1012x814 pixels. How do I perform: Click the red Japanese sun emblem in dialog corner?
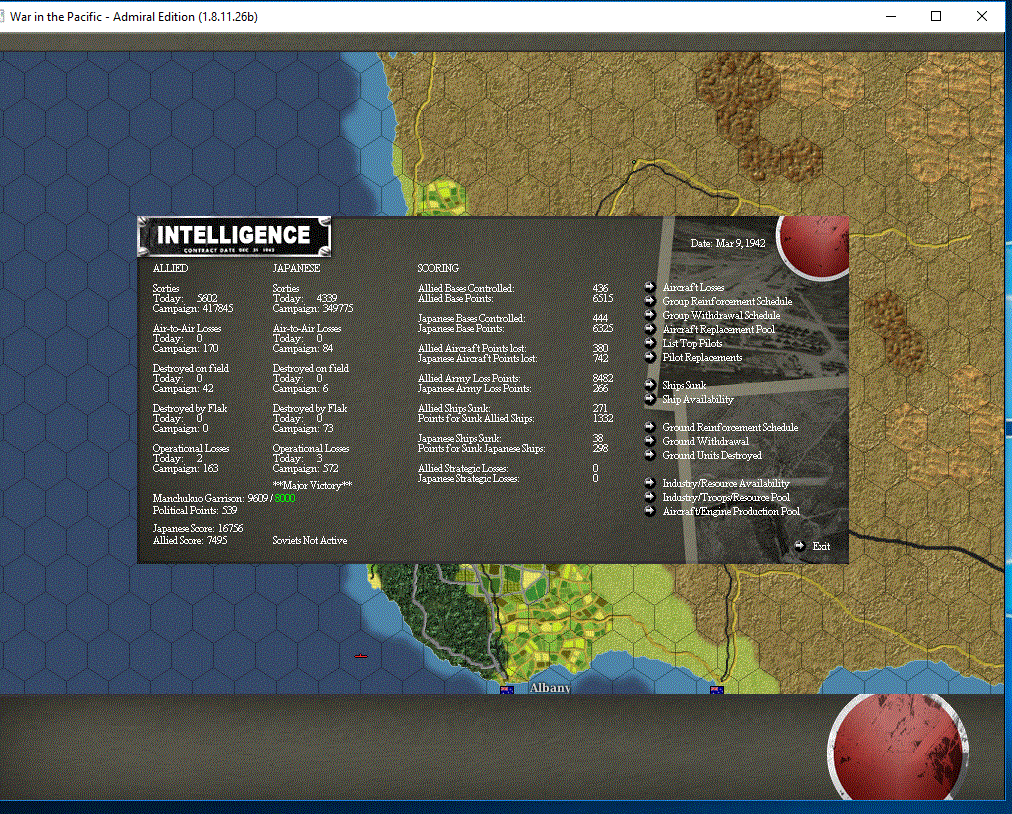813,246
